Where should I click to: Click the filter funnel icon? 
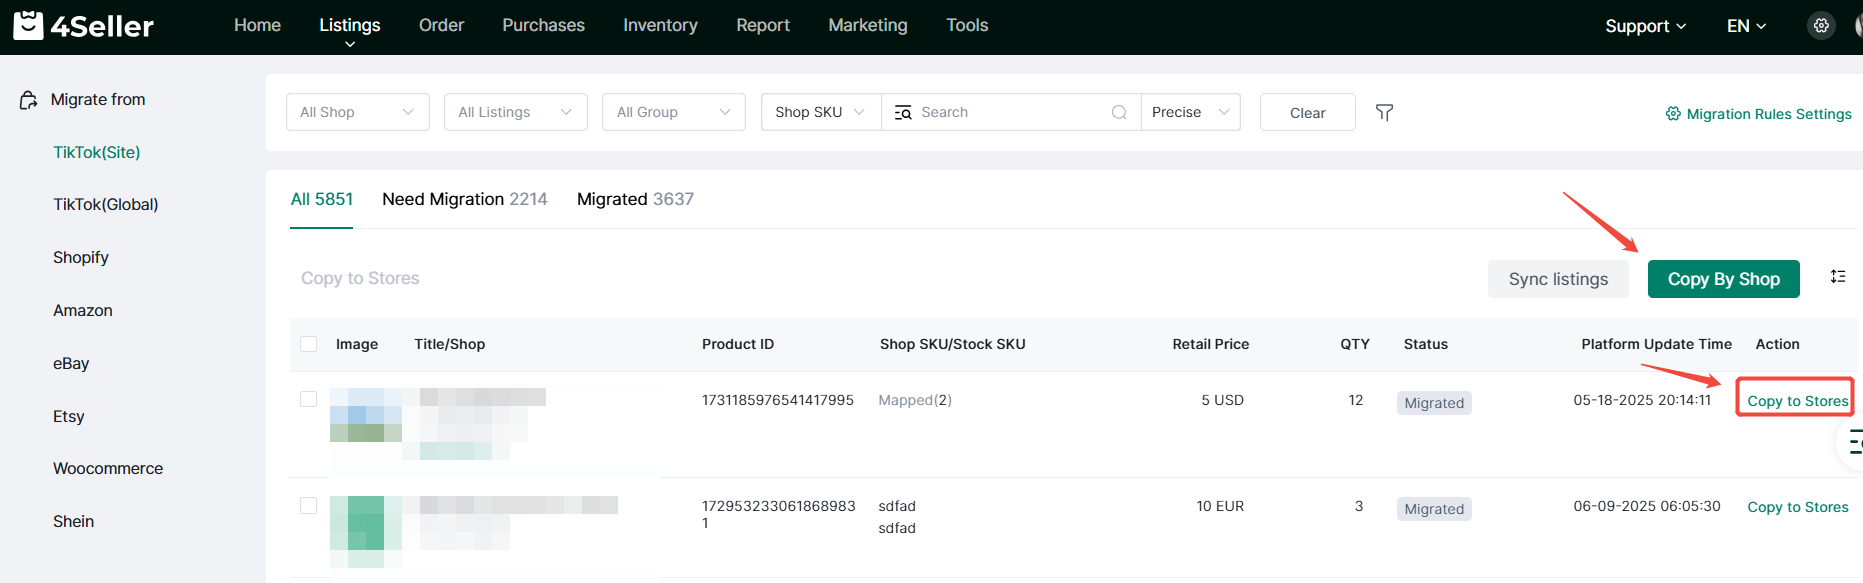click(1384, 112)
